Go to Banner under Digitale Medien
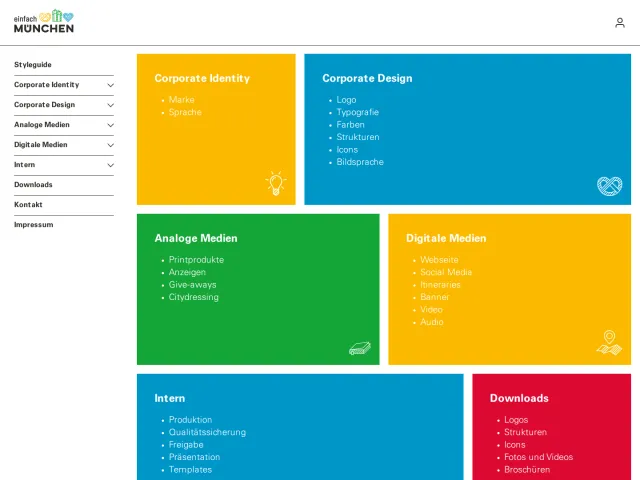The image size is (640, 480). click(435, 297)
